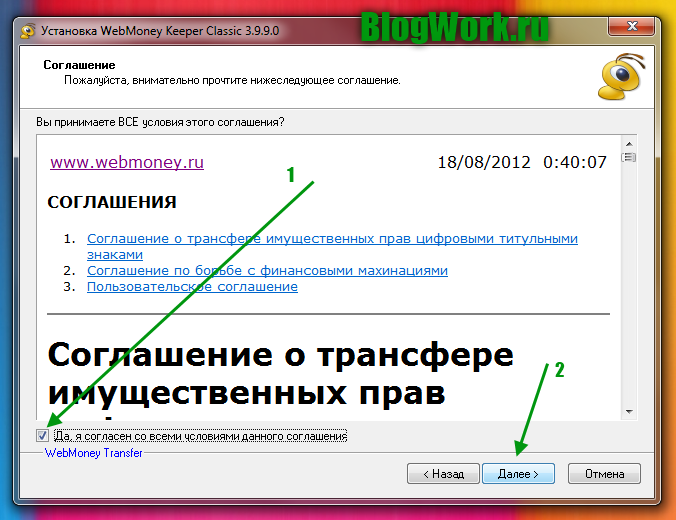Click the WebMoney ant icon in title bar
Screen dimensions: 676x520
[28, 31]
